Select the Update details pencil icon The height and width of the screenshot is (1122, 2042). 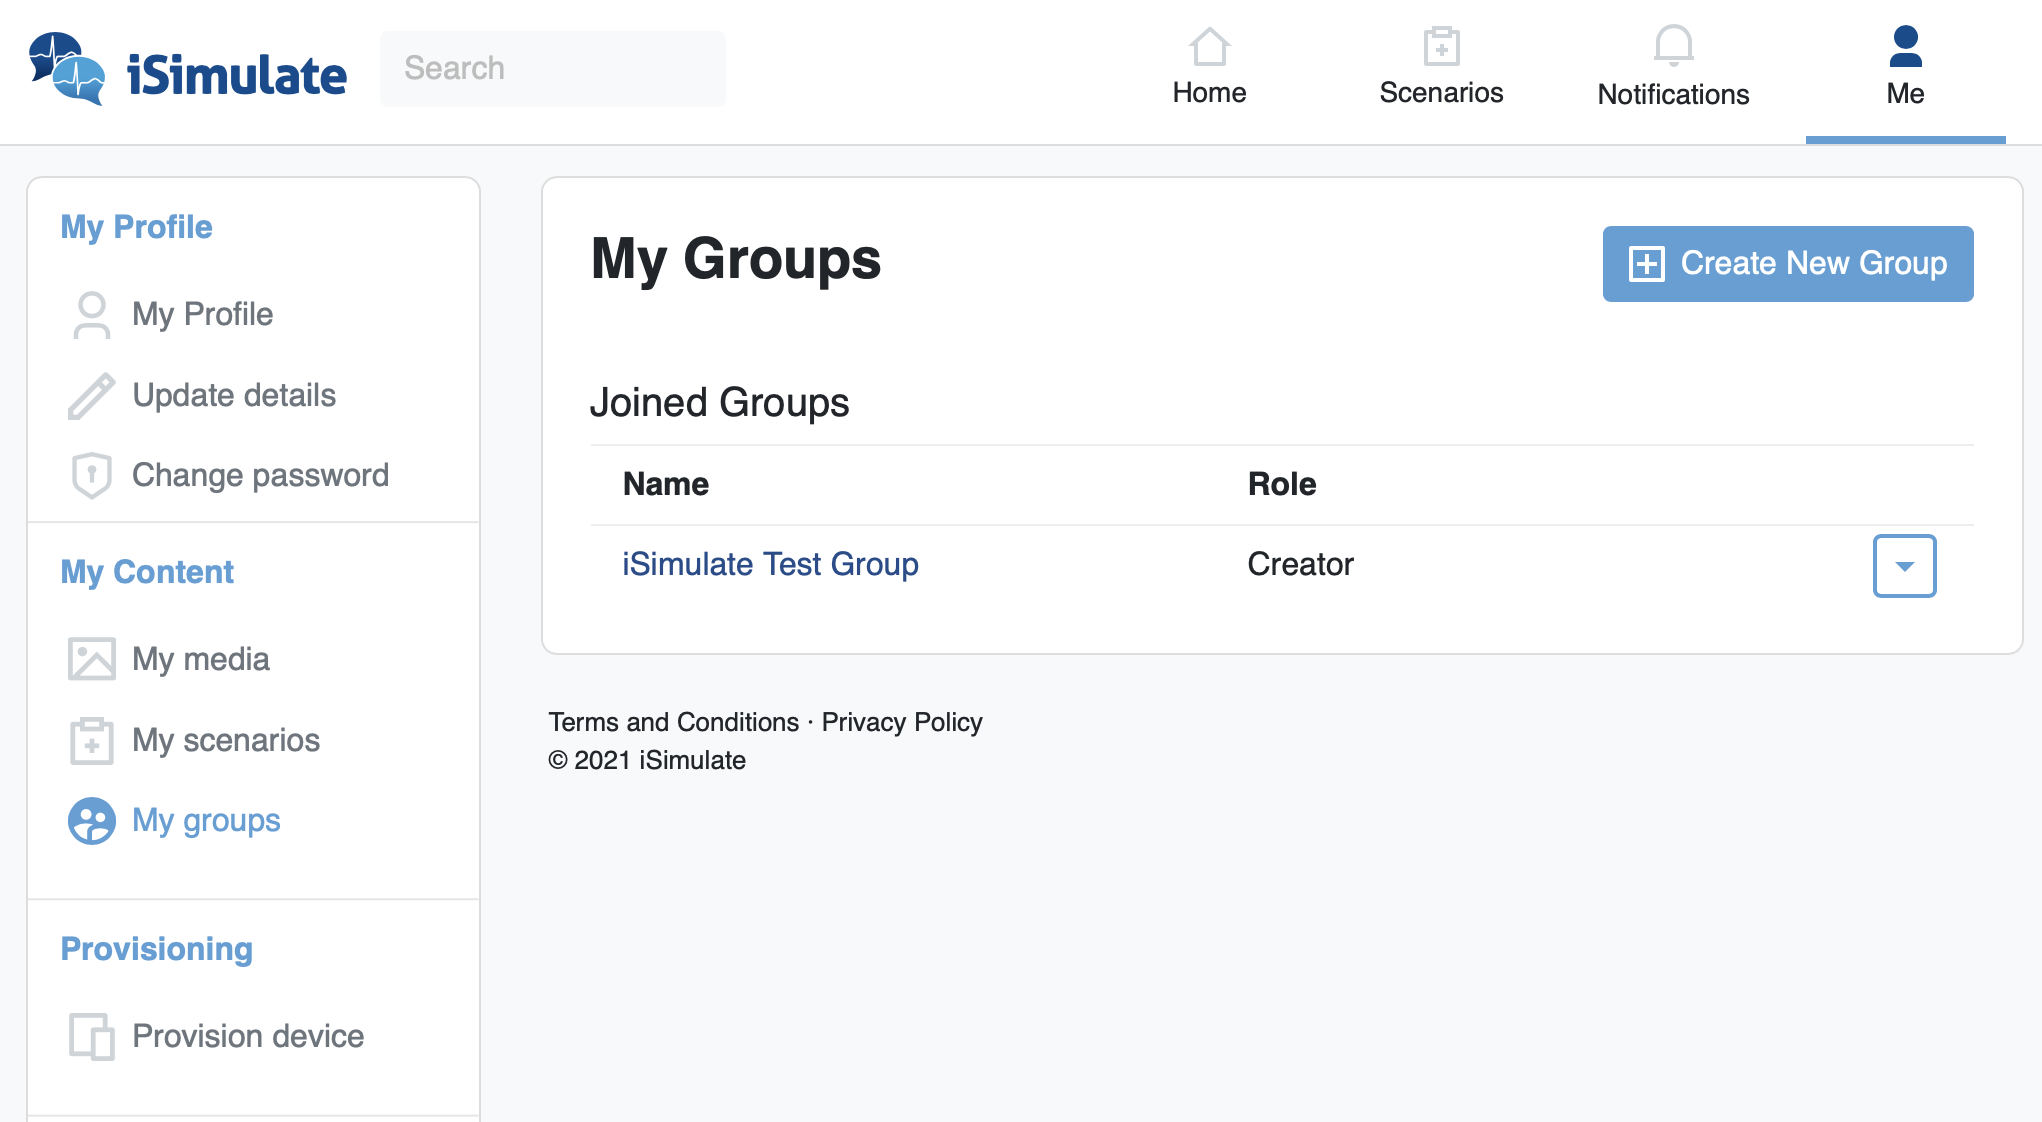[91, 394]
